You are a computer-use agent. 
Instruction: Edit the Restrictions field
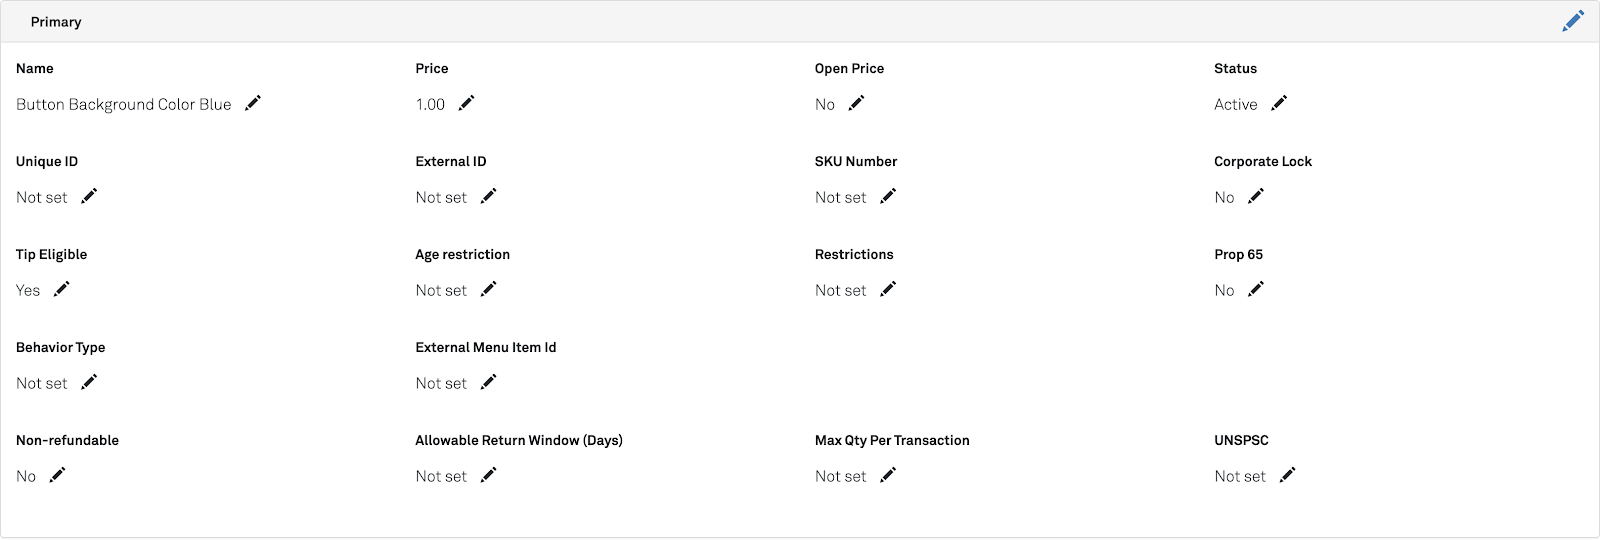pyautogui.click(x=888, y=289)
